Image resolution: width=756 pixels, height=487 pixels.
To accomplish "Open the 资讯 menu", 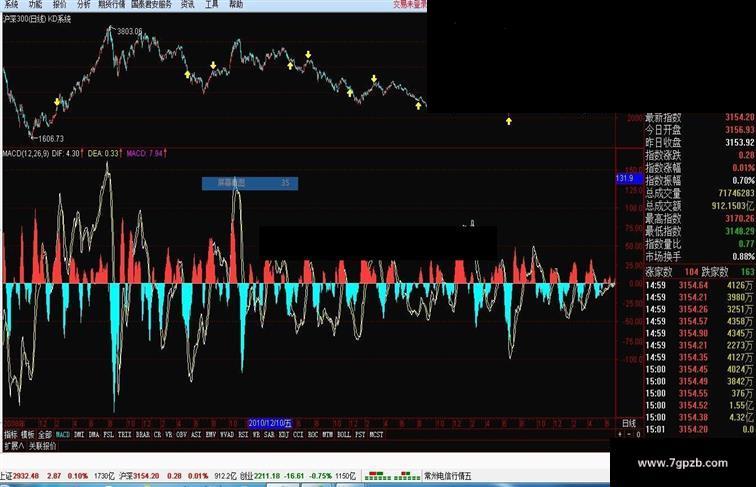I will 187,4.
